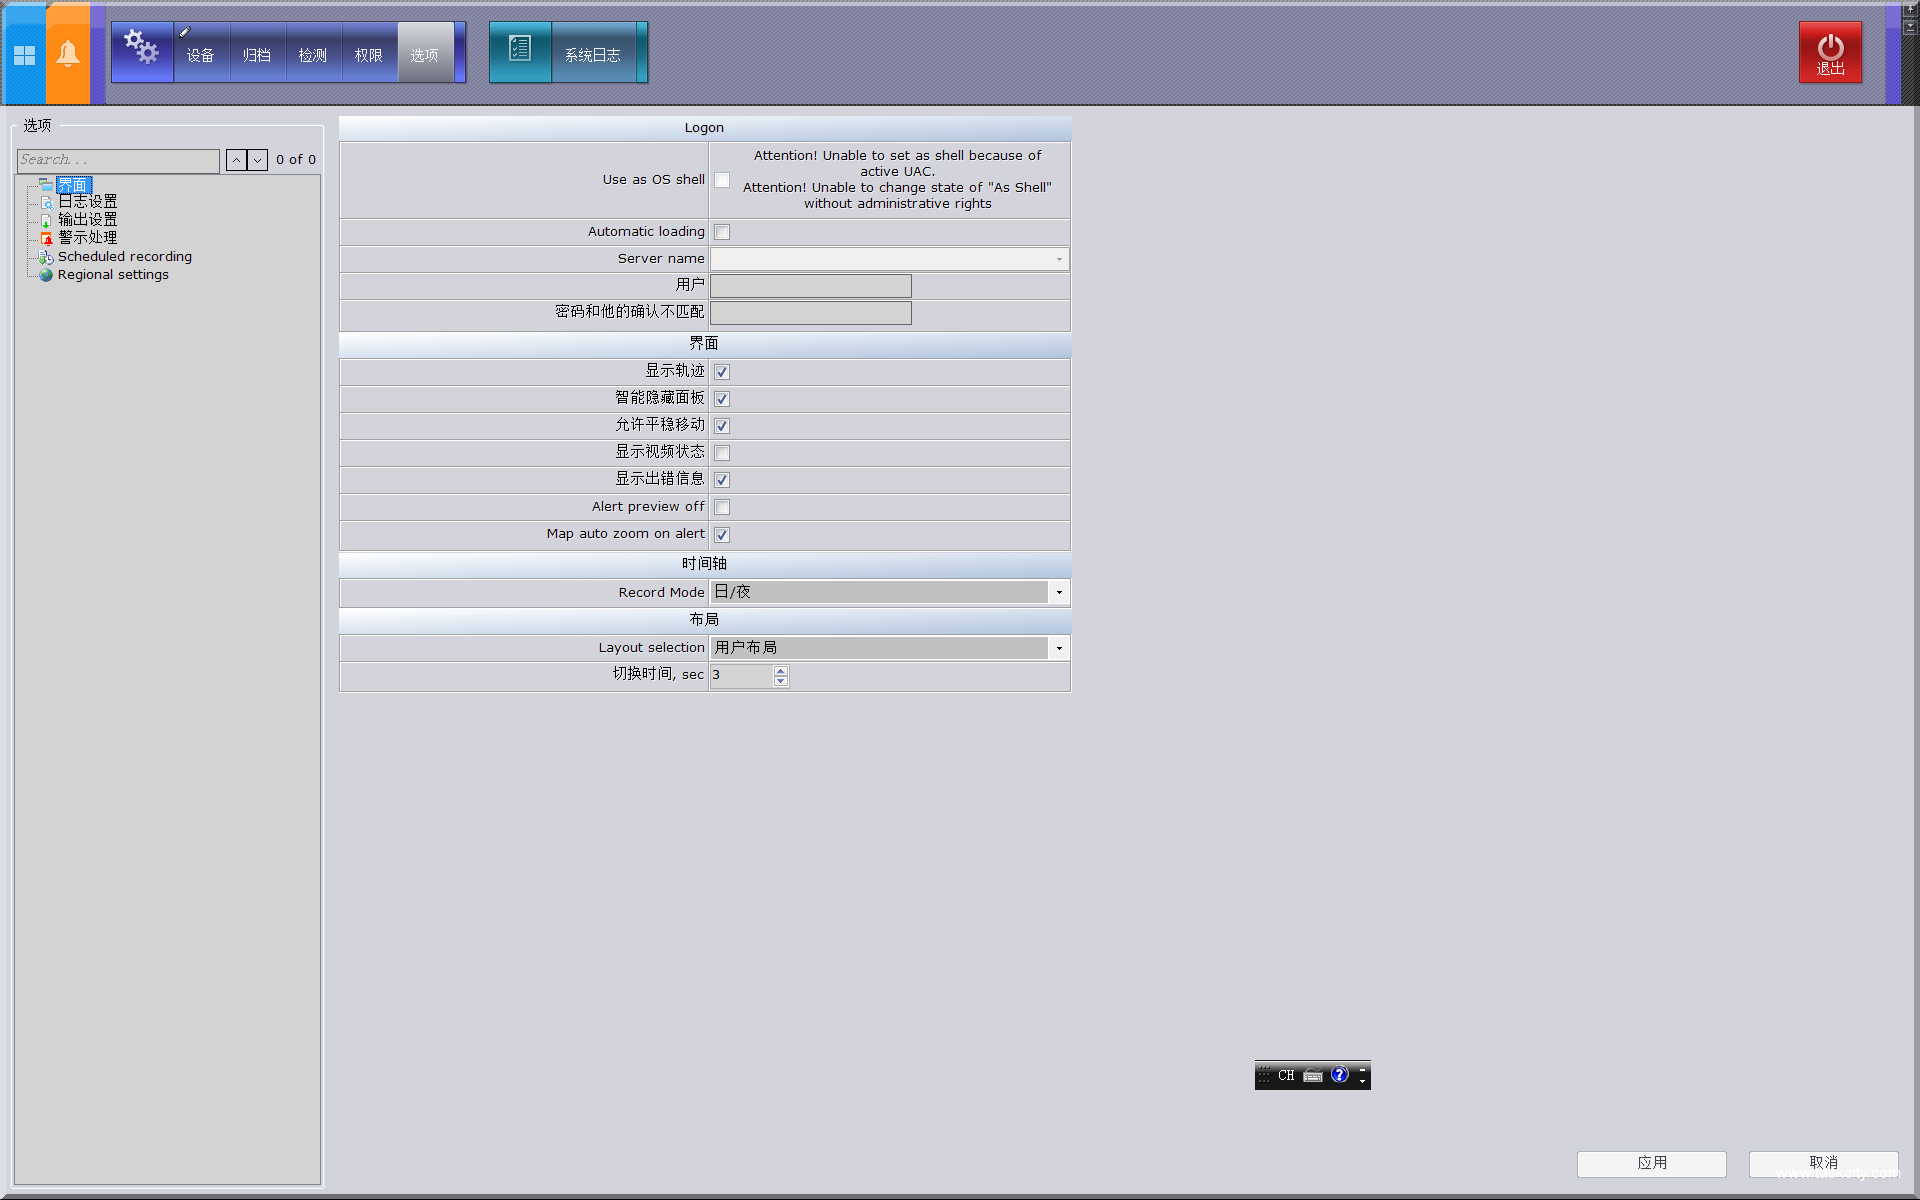Open the orange alarm bell panel

[x=68, y=55]
